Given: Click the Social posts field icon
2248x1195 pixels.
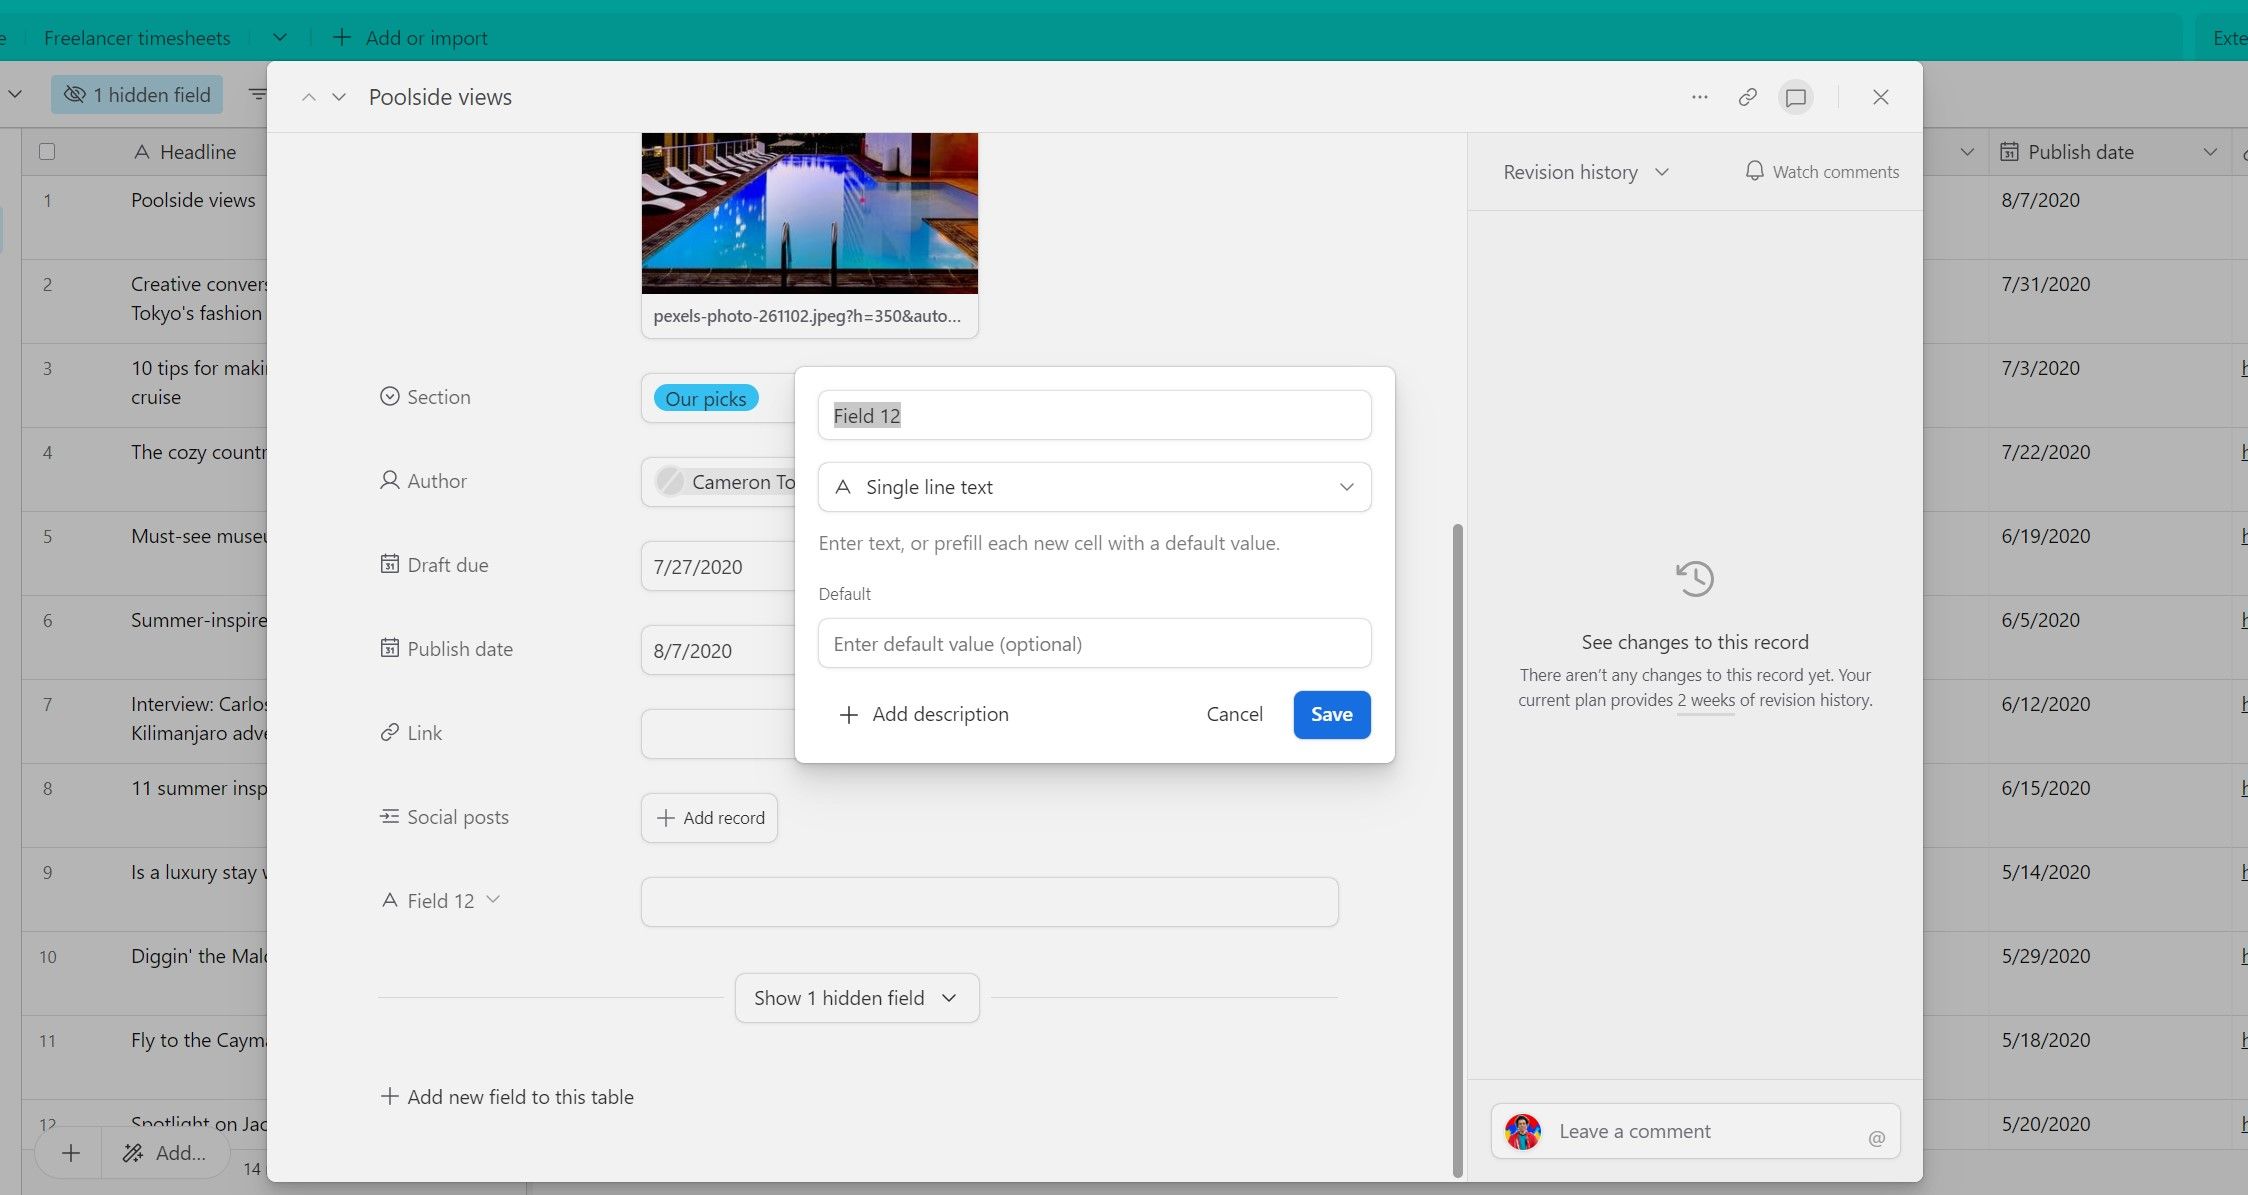Looking at the screenshot, I should pyautogui.click(x=389, y=816).
